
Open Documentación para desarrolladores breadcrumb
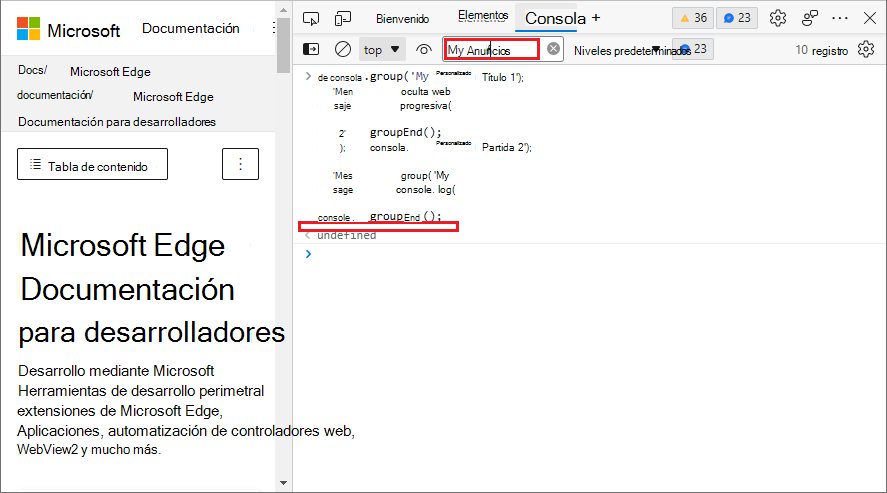point(117,122)
